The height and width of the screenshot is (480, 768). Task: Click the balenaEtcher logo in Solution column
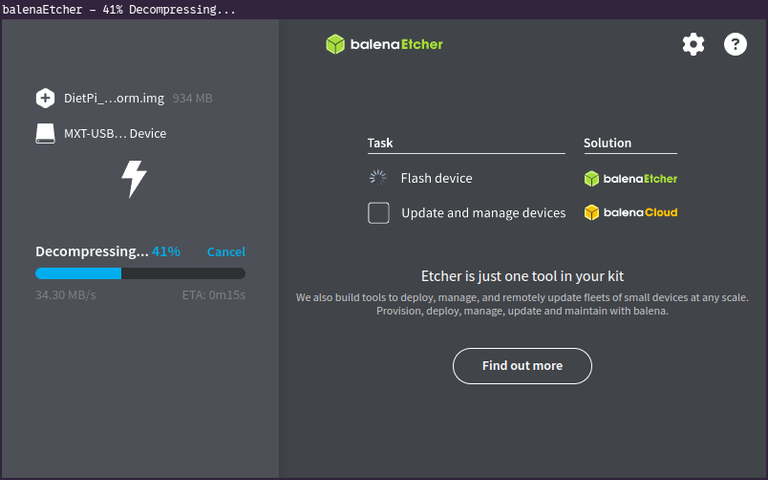[x=630, y=179]
